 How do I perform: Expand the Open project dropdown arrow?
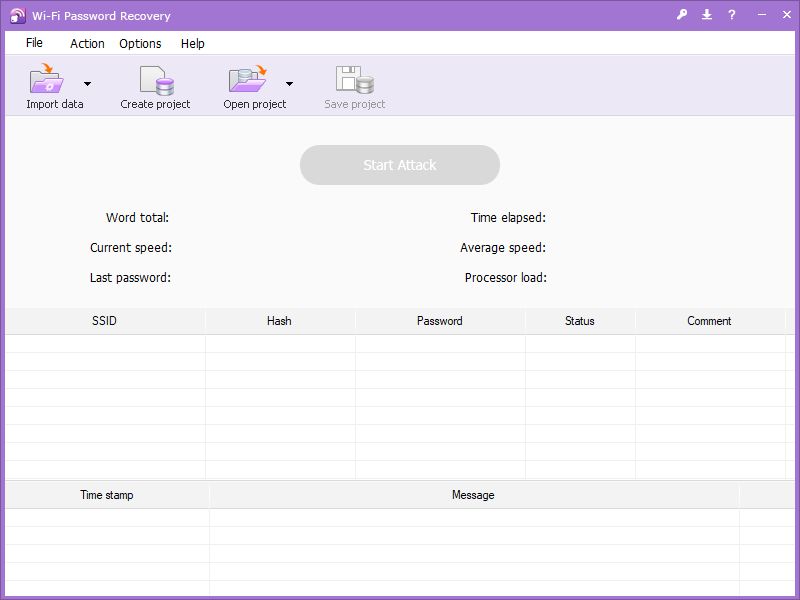click(290, 85)
